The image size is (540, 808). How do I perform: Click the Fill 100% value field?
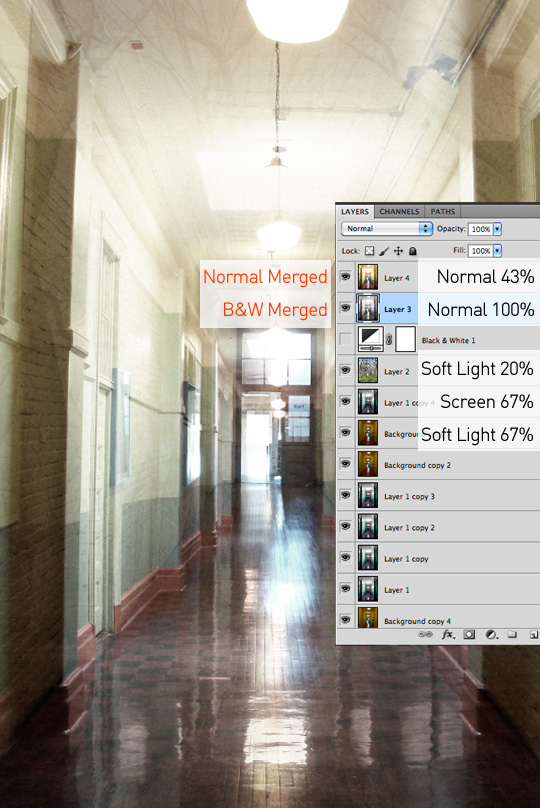click(480, 250)
